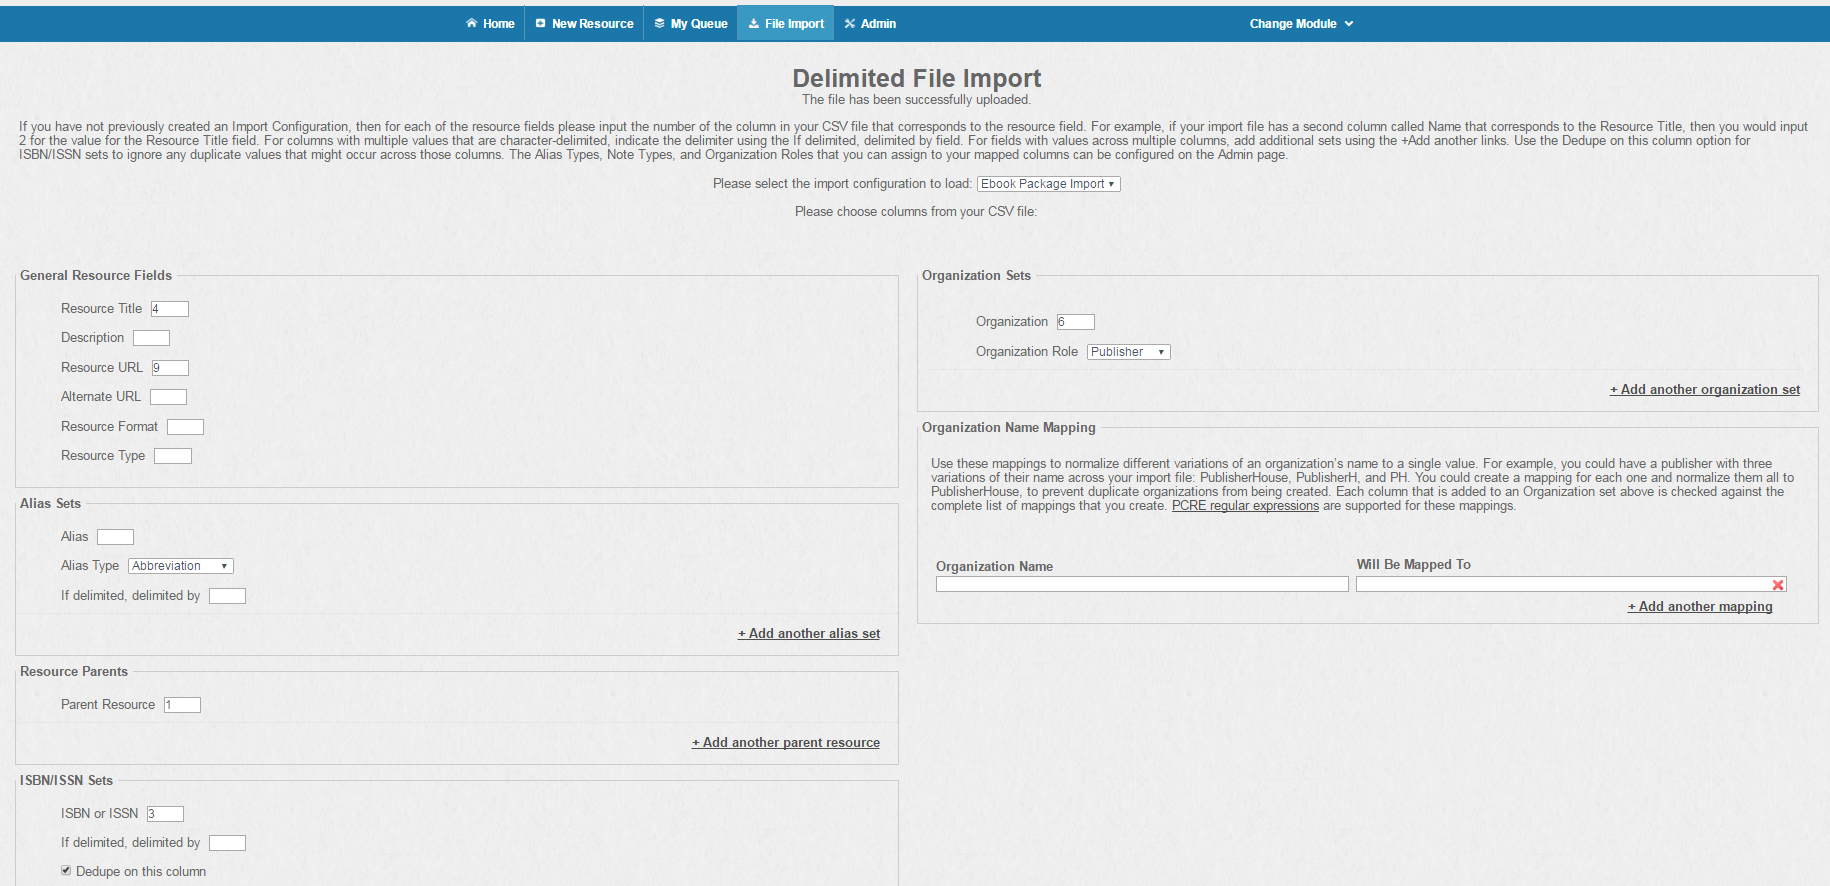Focus the Resource URL column field
The width and height of the screenshot is (1830, 886).
(x=170, y=368)
